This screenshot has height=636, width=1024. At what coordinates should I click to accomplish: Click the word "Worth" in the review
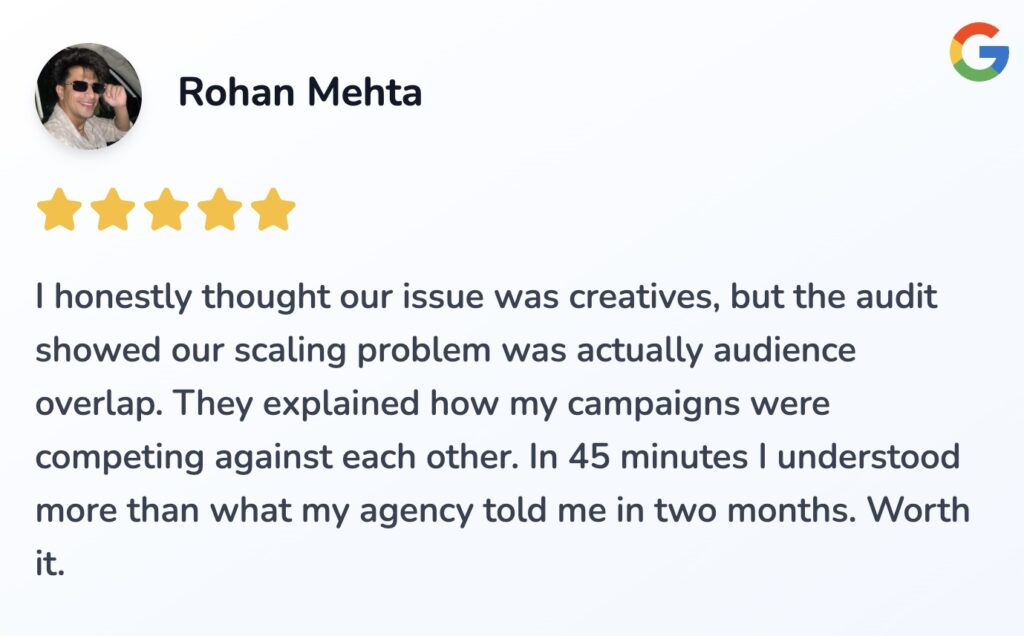pos(918,512)
